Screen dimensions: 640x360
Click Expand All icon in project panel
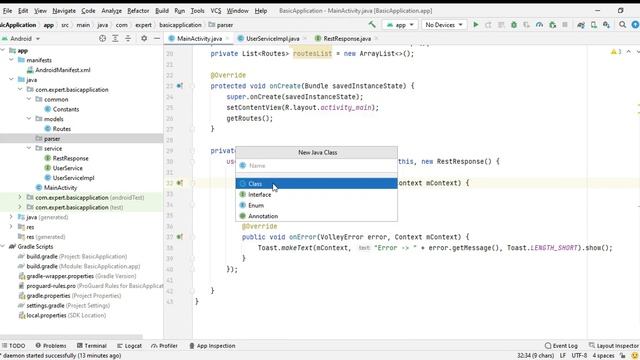pos(115,38)
